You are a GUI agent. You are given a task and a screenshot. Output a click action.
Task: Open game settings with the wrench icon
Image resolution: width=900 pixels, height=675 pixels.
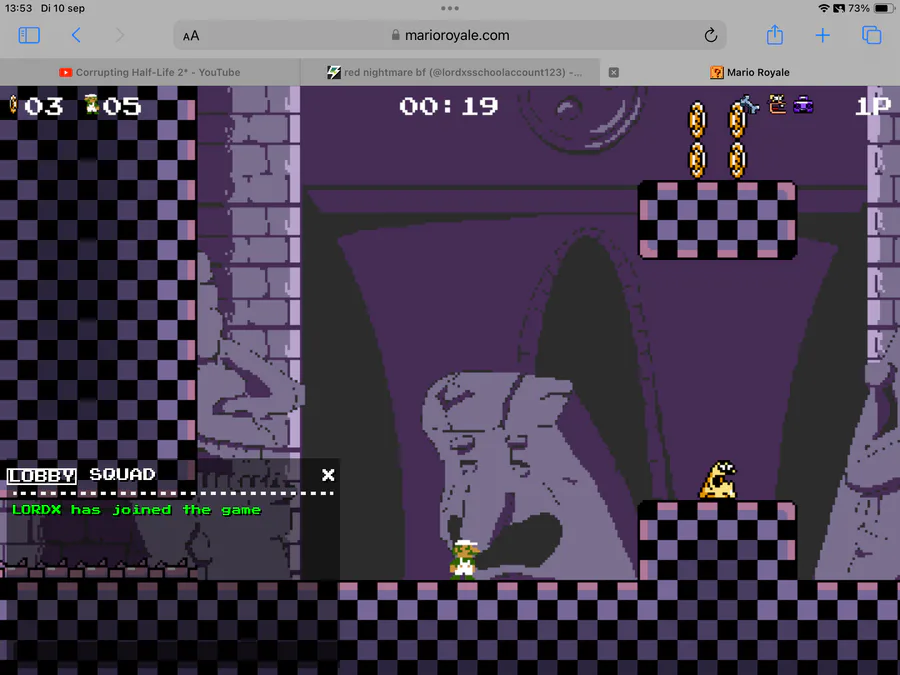748,104
